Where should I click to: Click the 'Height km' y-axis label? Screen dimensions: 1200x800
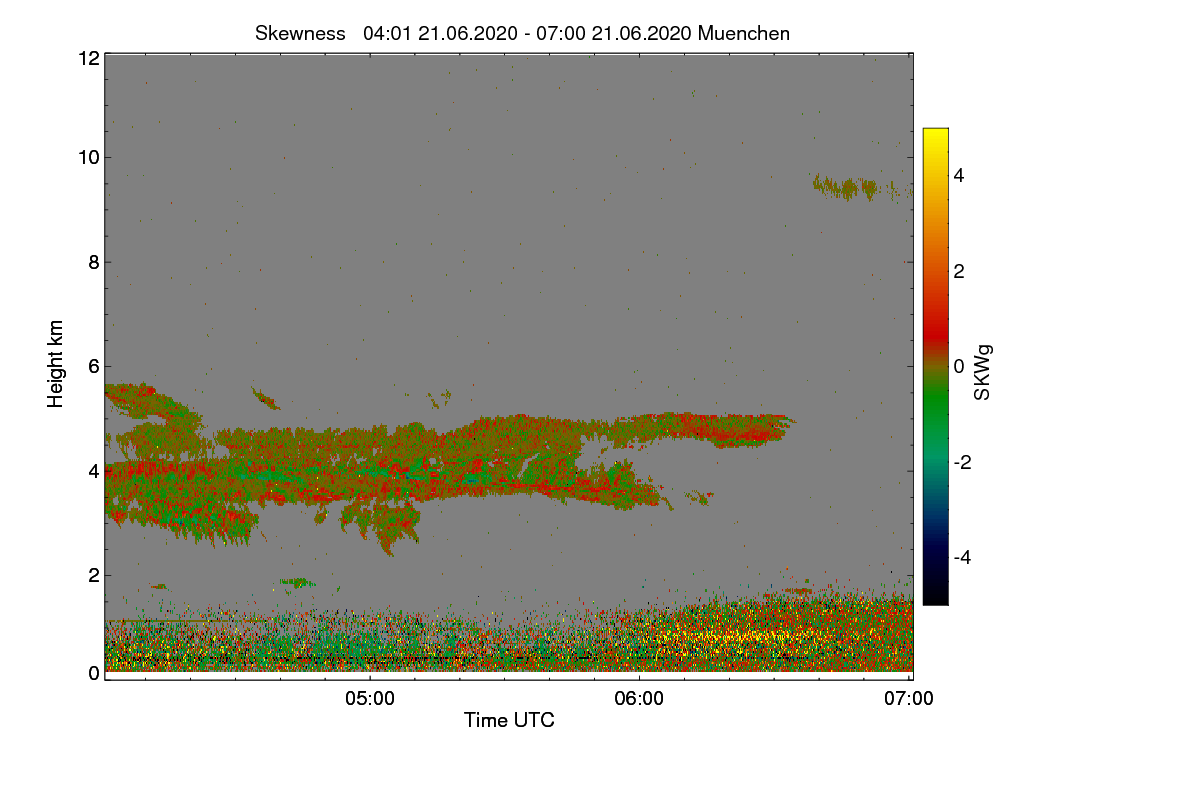coord(56,364)
